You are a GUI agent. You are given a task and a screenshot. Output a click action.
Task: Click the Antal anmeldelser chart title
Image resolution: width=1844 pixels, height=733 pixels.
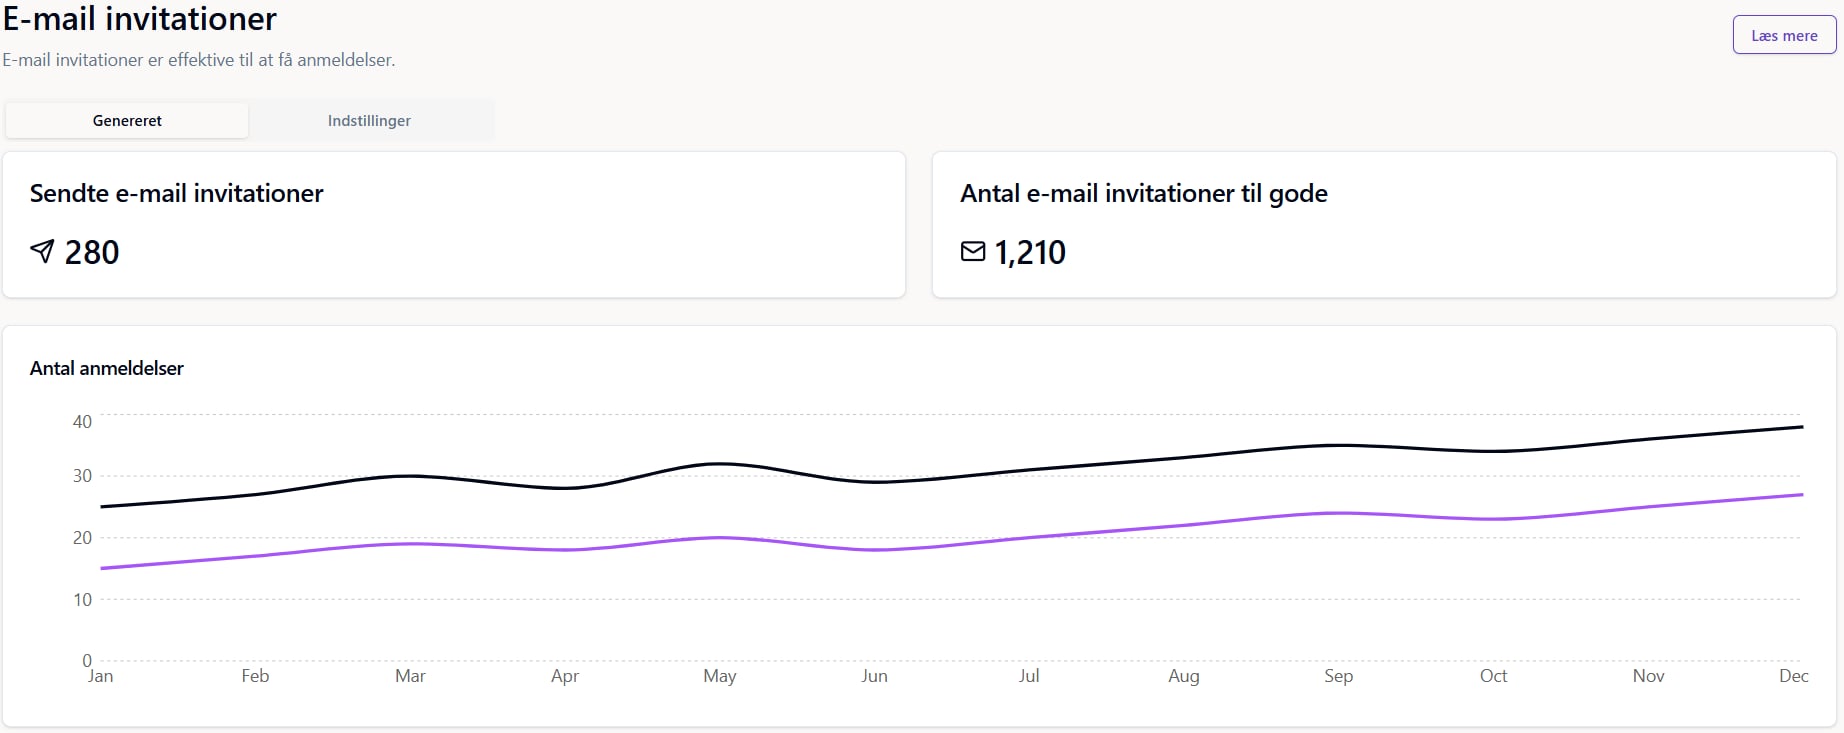[106, 368]
